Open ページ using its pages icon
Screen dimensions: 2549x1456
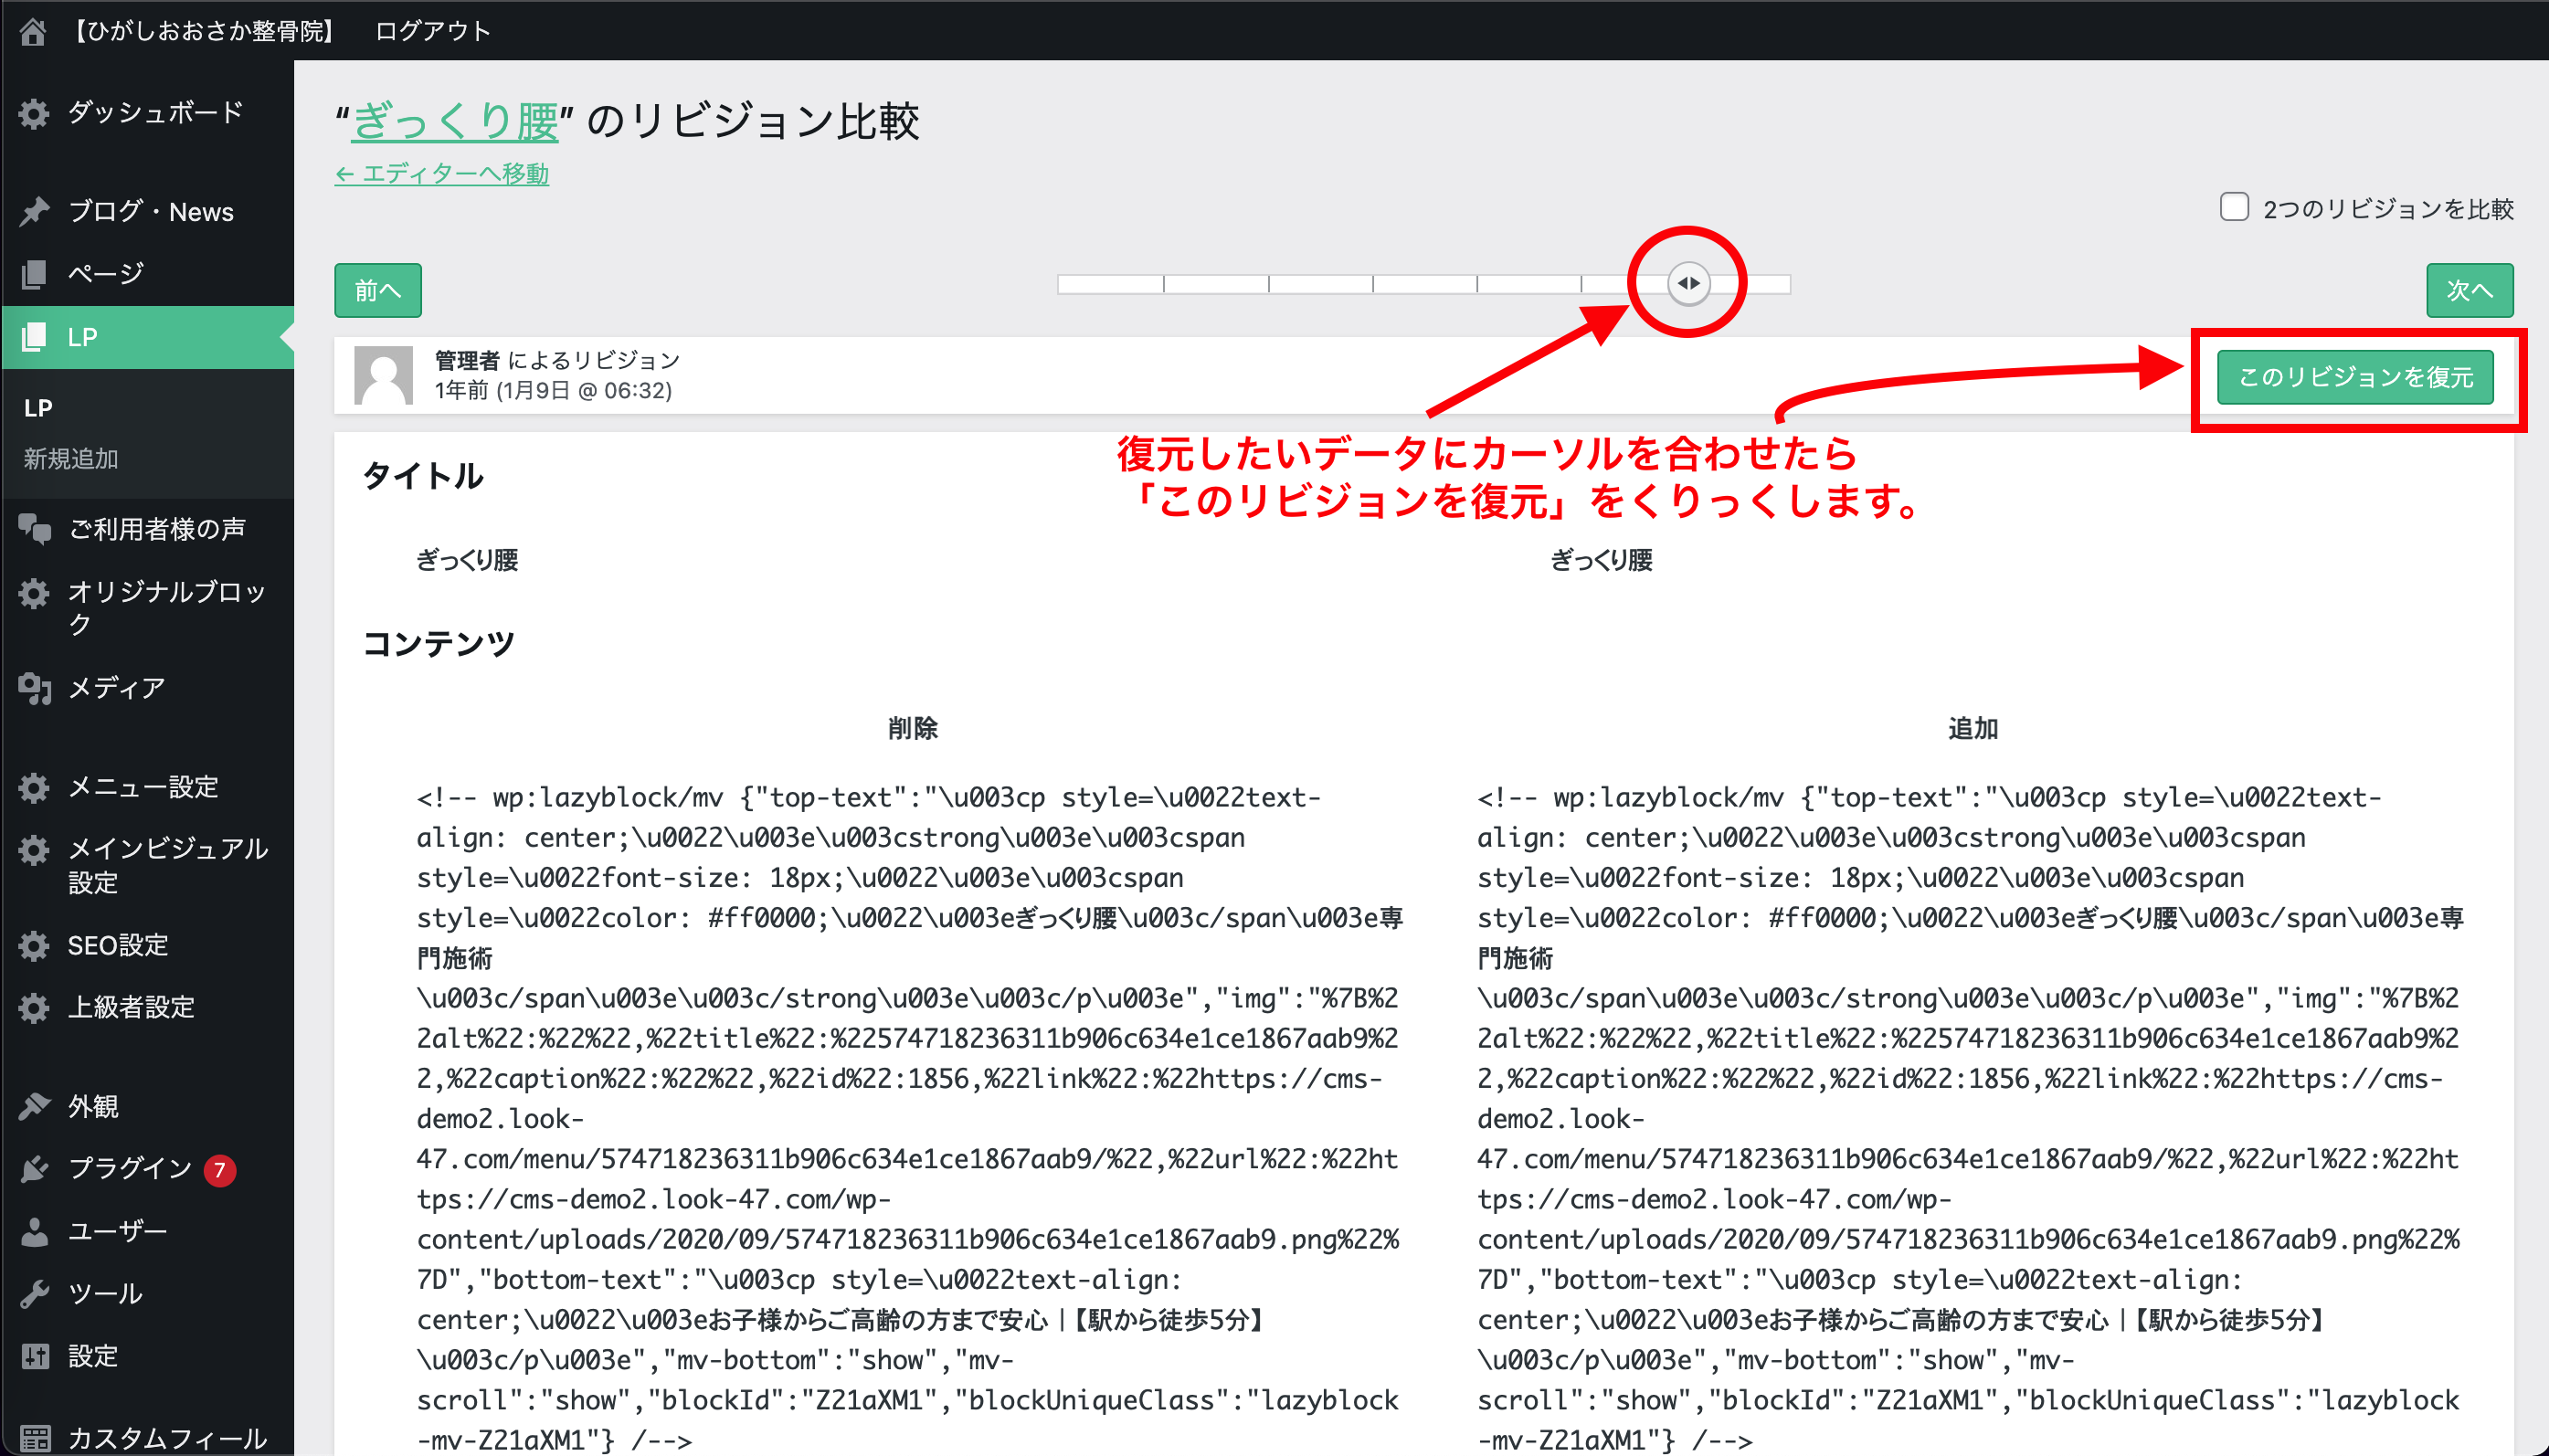[34, 273]
